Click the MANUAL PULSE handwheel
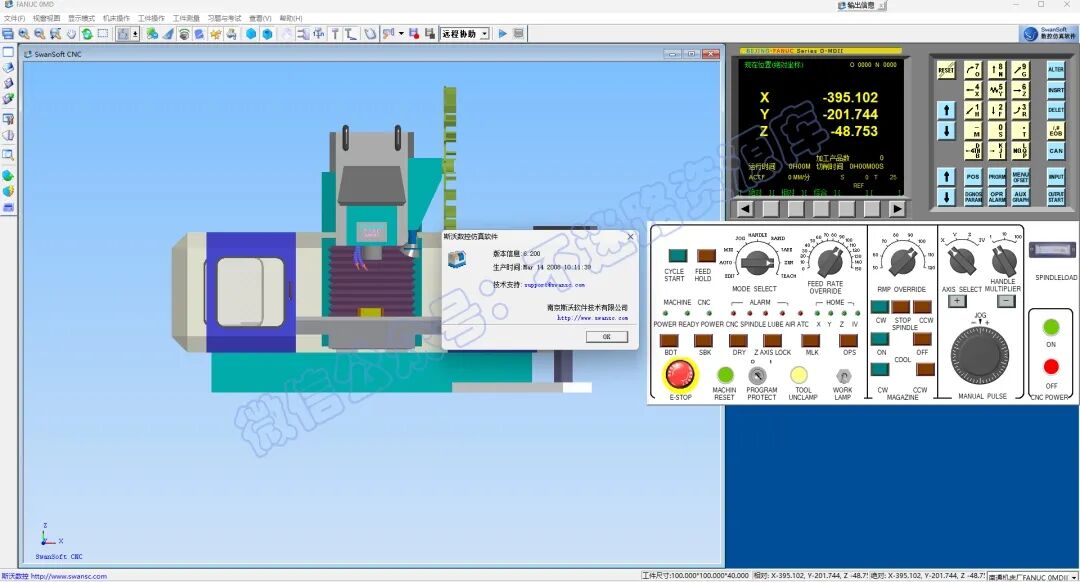 click(x=981, y=357)
